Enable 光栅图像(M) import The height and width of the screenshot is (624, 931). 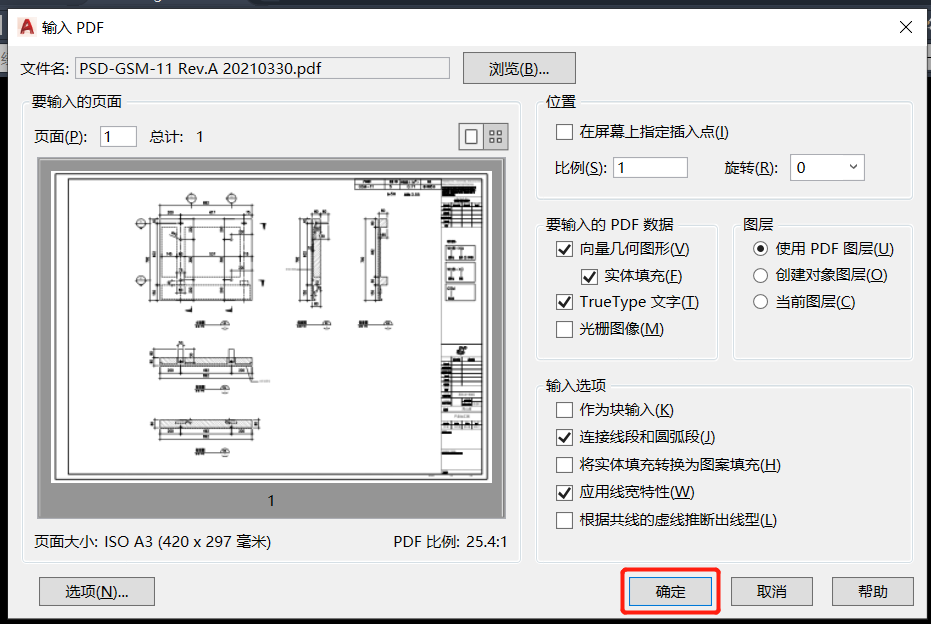pos(563,329)
